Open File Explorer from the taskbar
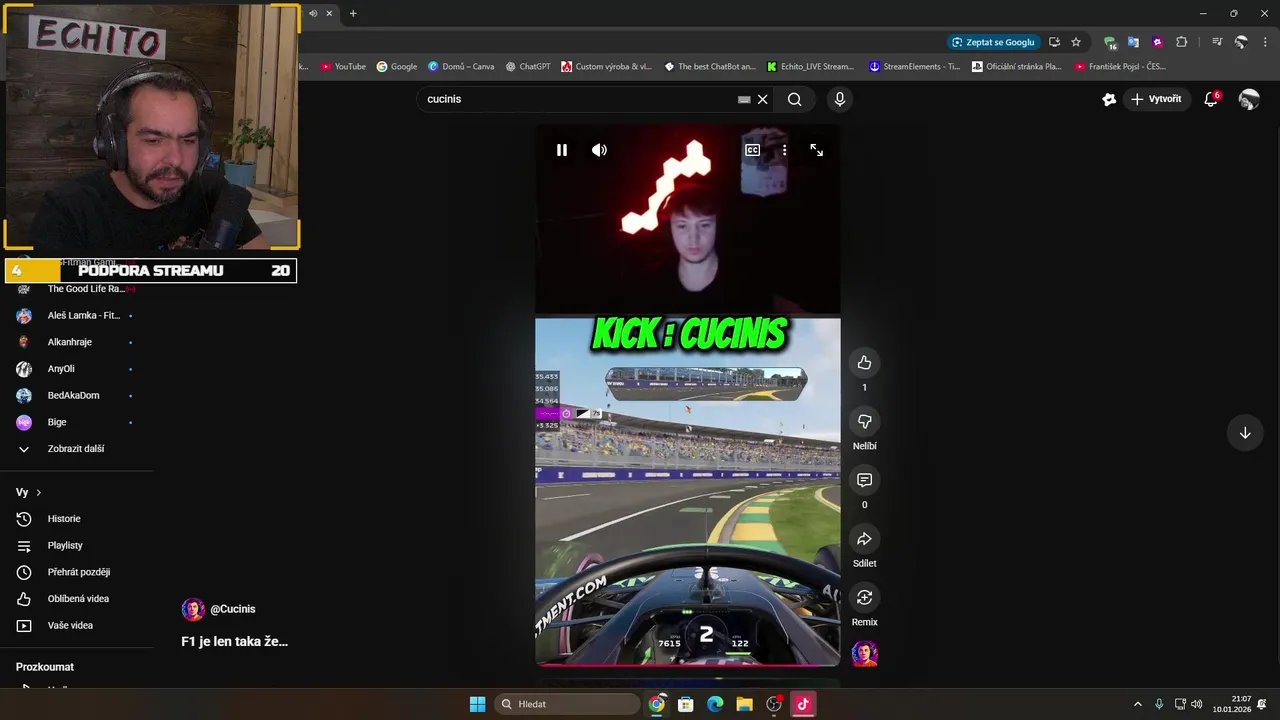 click(744, 704)
